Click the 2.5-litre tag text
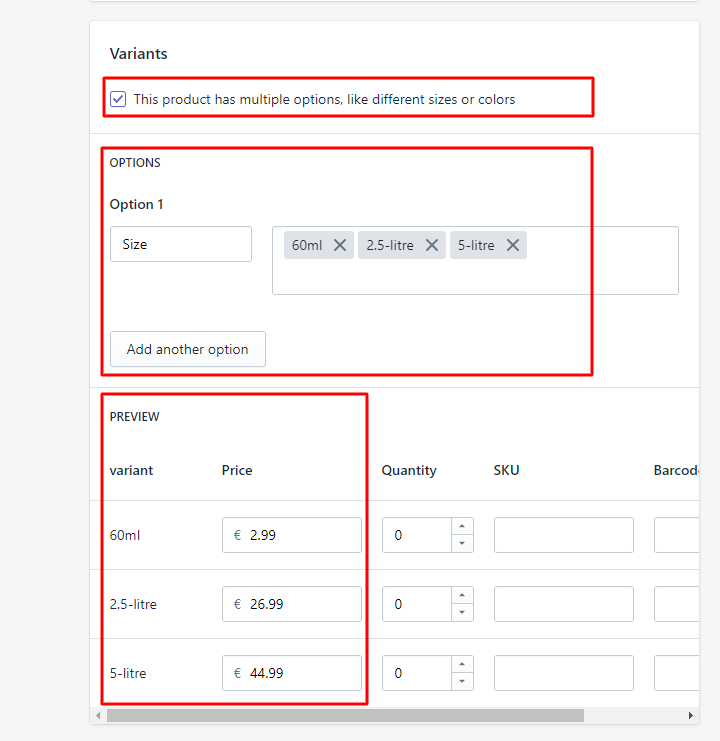The image size is (720, 741). click(x=390, y=245)
